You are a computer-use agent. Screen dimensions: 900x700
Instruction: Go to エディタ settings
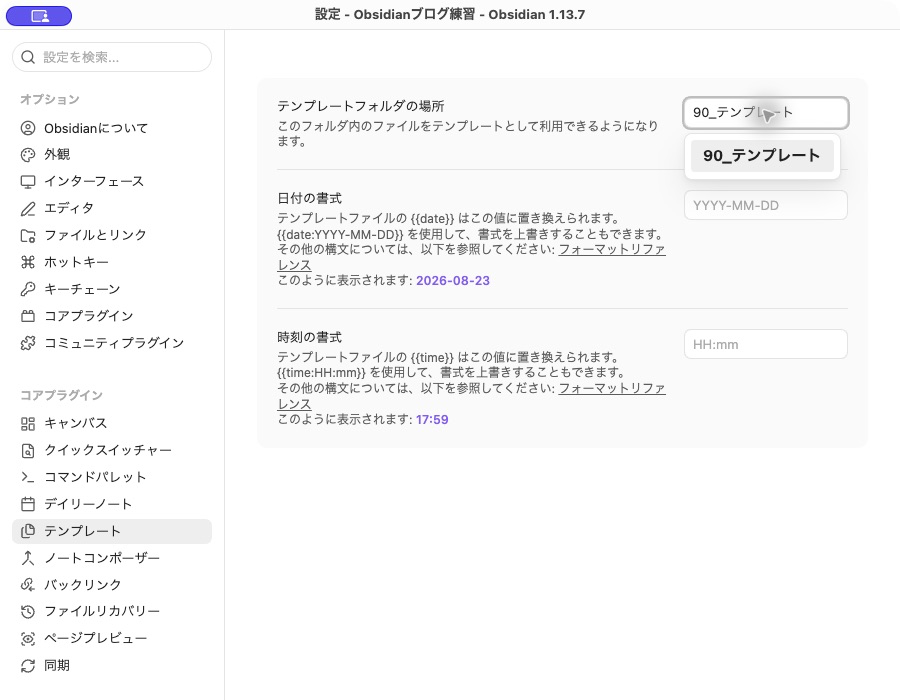(x=112, y=208)
